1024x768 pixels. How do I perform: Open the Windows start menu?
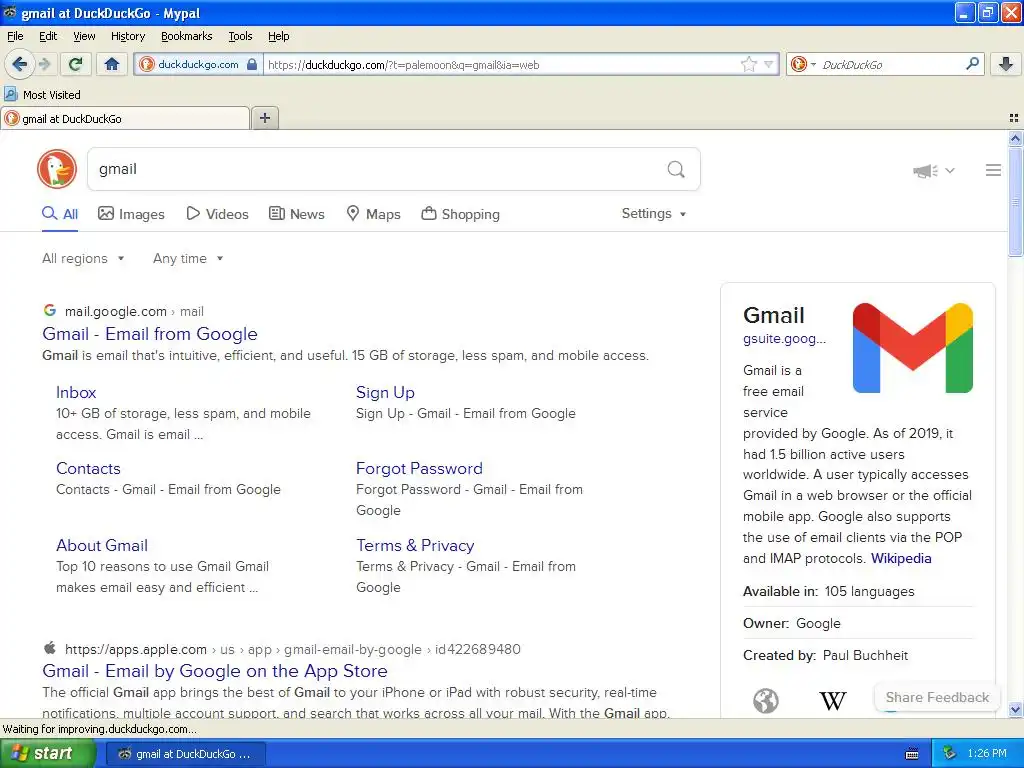click(48, 753)
